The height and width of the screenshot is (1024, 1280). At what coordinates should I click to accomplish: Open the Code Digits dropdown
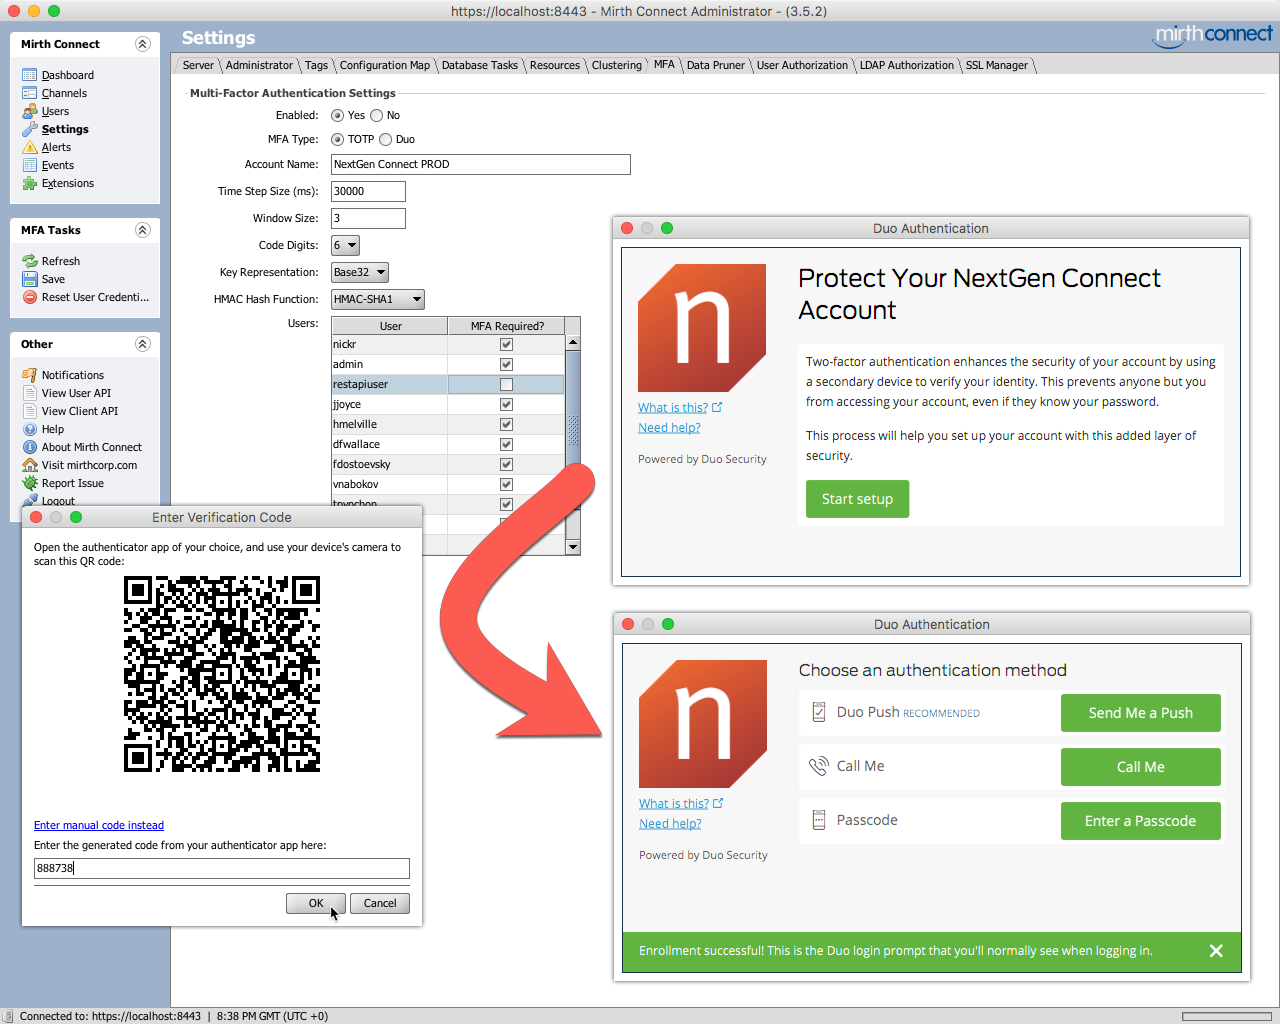(345, 245)
